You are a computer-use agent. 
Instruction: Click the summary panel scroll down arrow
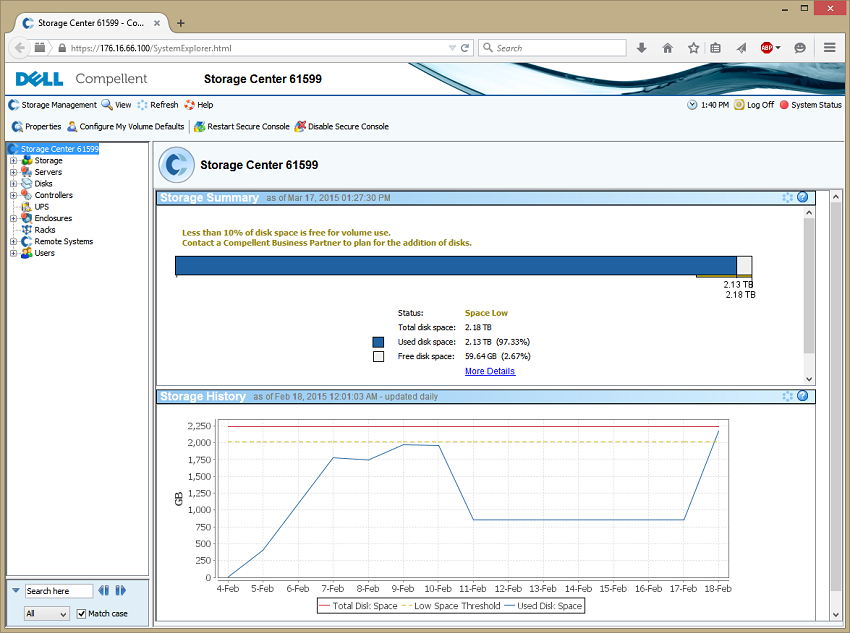[x=809, y=379]
